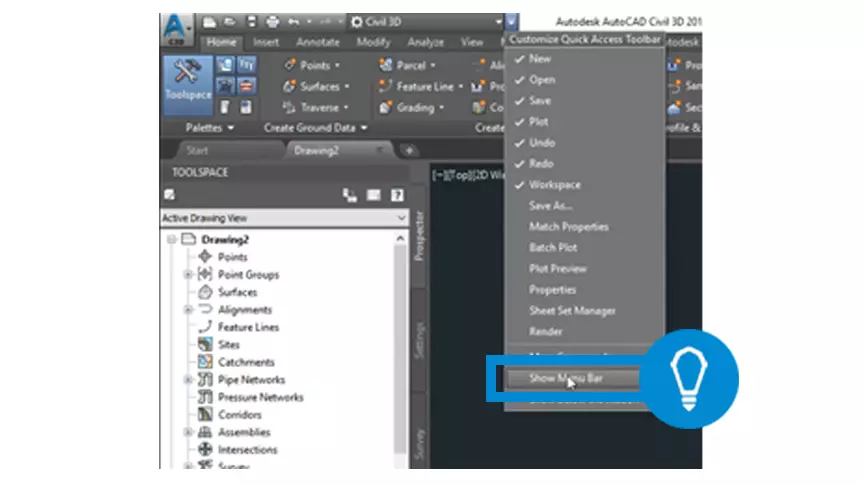Screen dimensions: 863x485
Task: Select Assemblies in the Prospector tree
Action: [x=244, y=433]
